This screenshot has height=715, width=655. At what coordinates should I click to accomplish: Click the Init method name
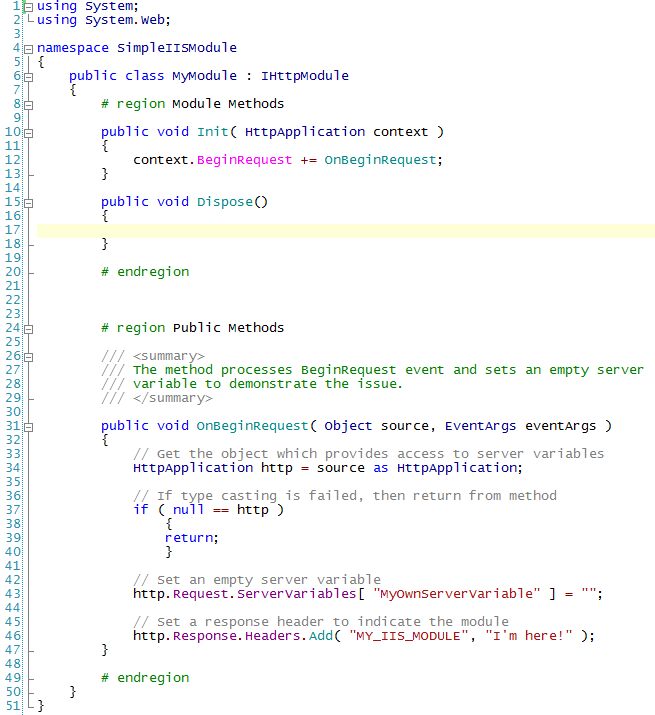click(x=213, y=132)
